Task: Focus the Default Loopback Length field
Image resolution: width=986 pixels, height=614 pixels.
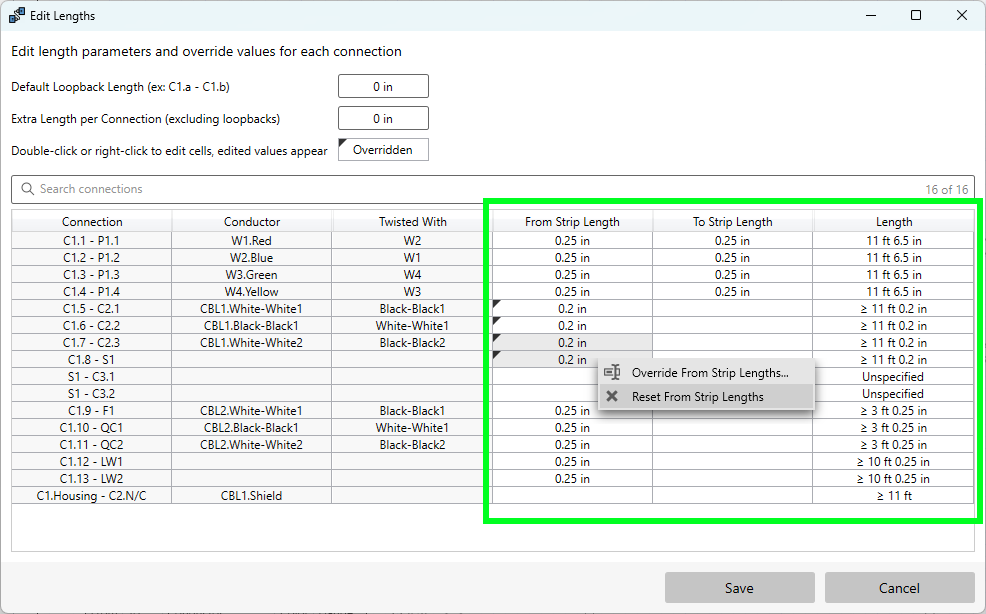Action: [383, 86]
